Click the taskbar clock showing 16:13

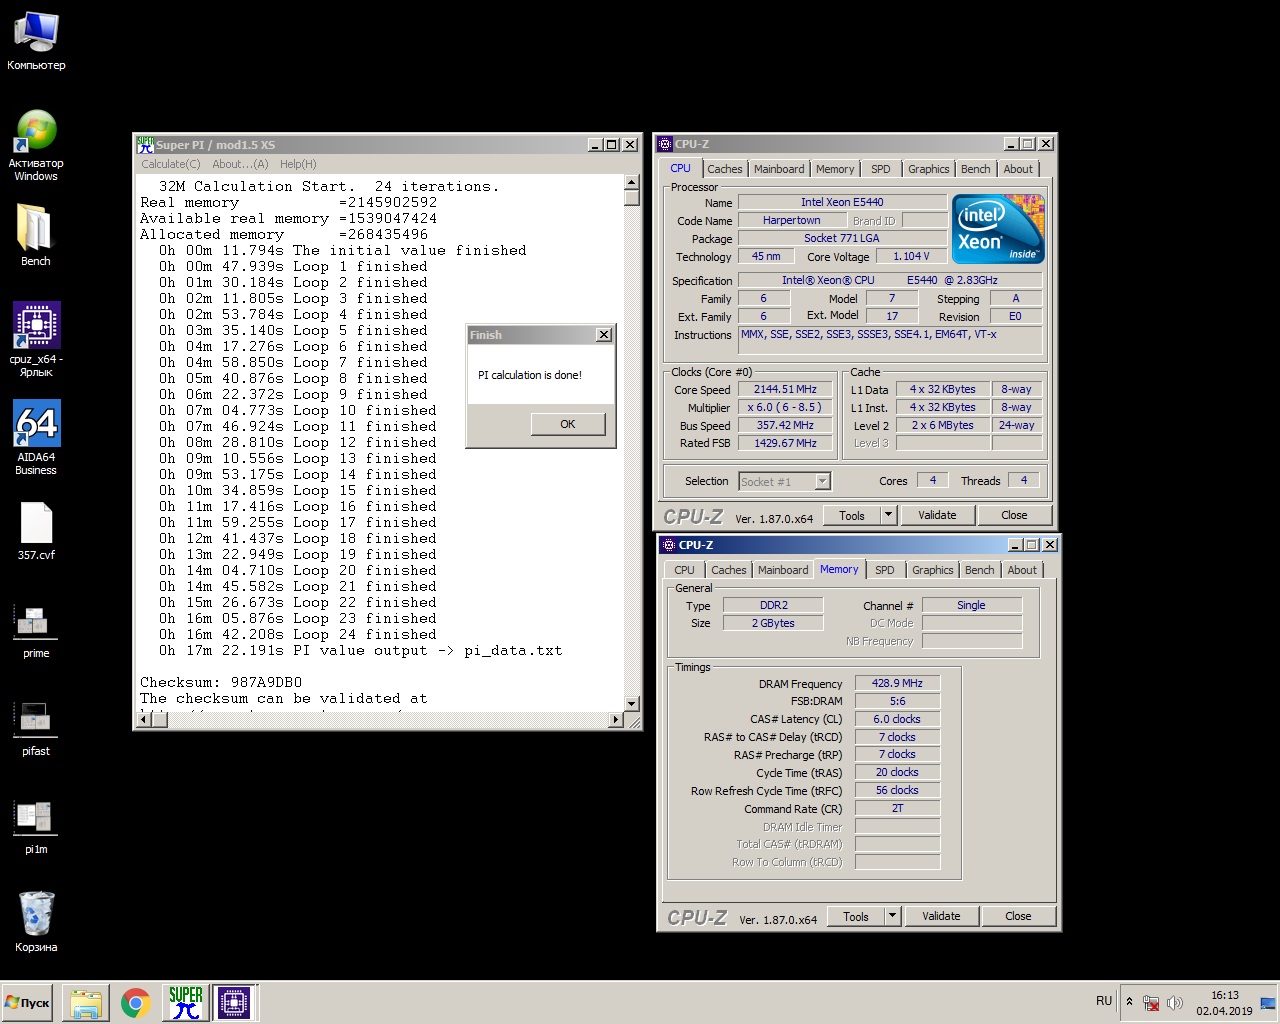pos(1224,1002)
